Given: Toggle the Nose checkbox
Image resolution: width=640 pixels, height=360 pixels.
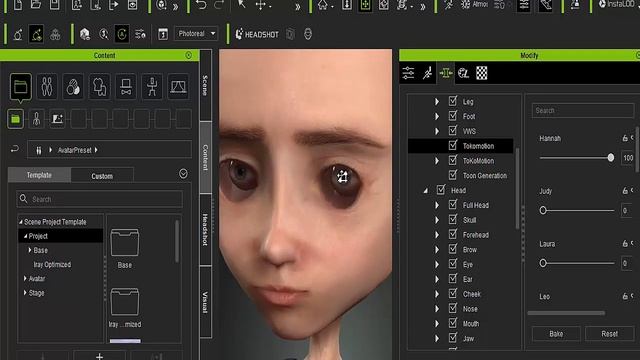Looking at the screenshot, I should (453, 308).
